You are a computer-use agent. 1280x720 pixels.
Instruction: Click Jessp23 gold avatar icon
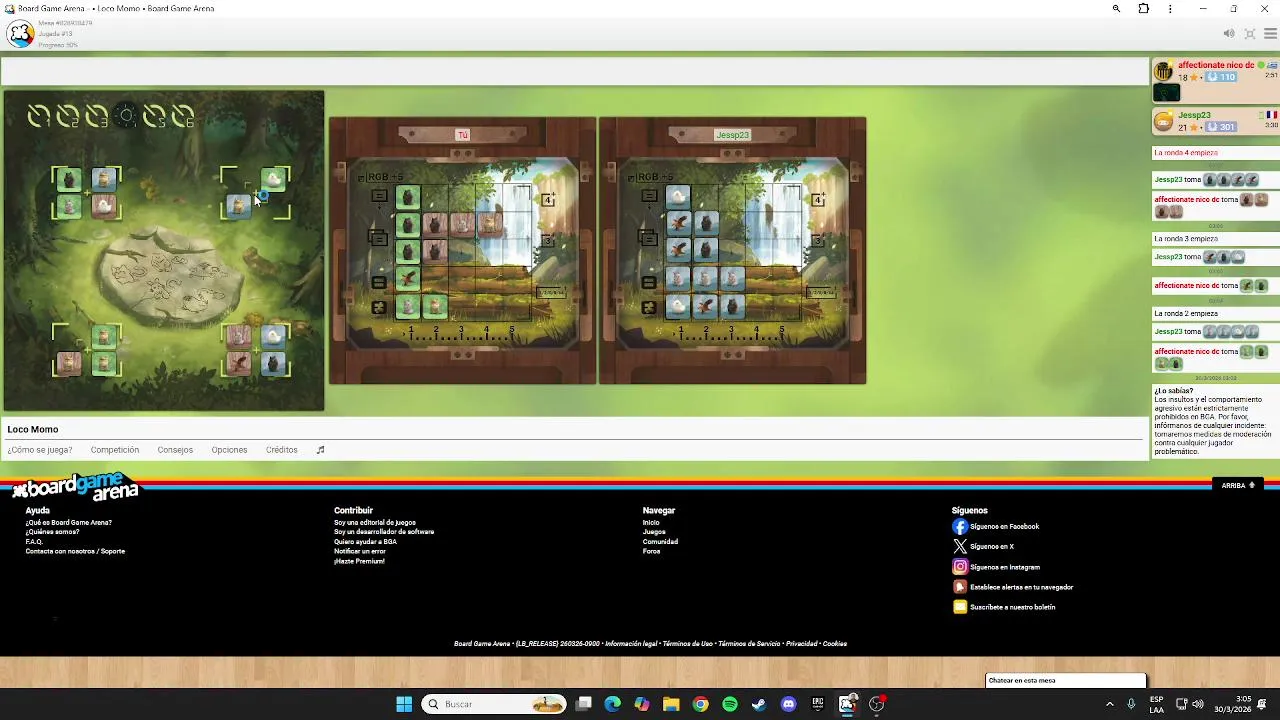coord(1163,122)
